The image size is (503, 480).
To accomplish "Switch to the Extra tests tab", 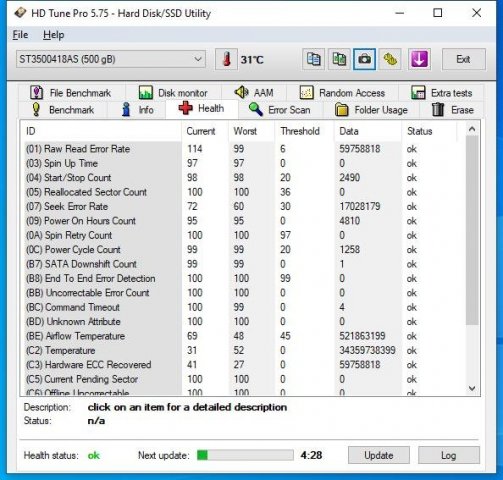I will coord(441,93).
